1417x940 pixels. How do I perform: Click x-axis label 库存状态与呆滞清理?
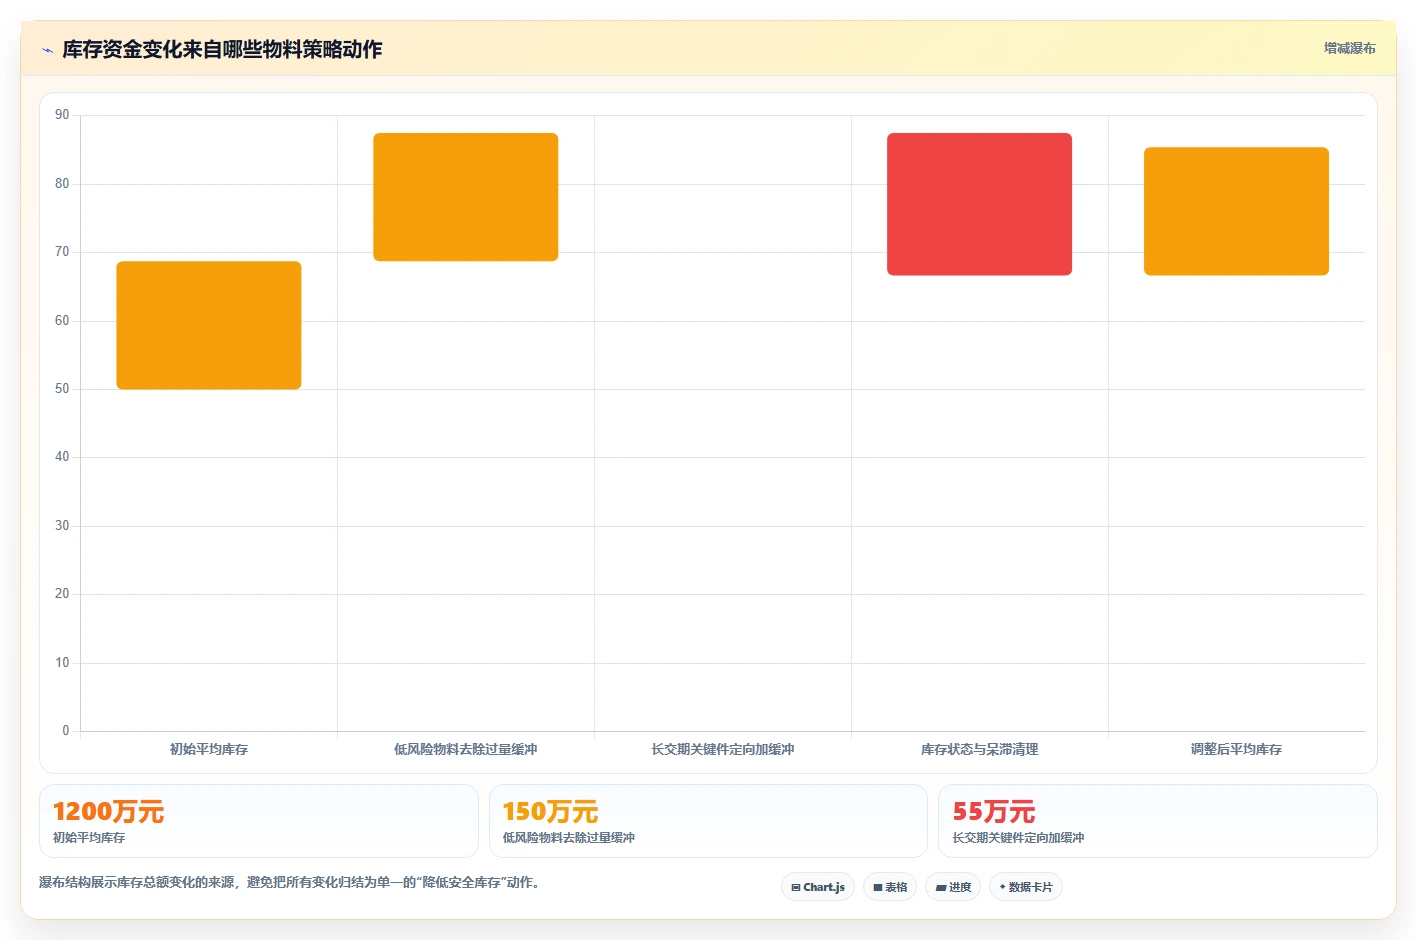point(979,749)
